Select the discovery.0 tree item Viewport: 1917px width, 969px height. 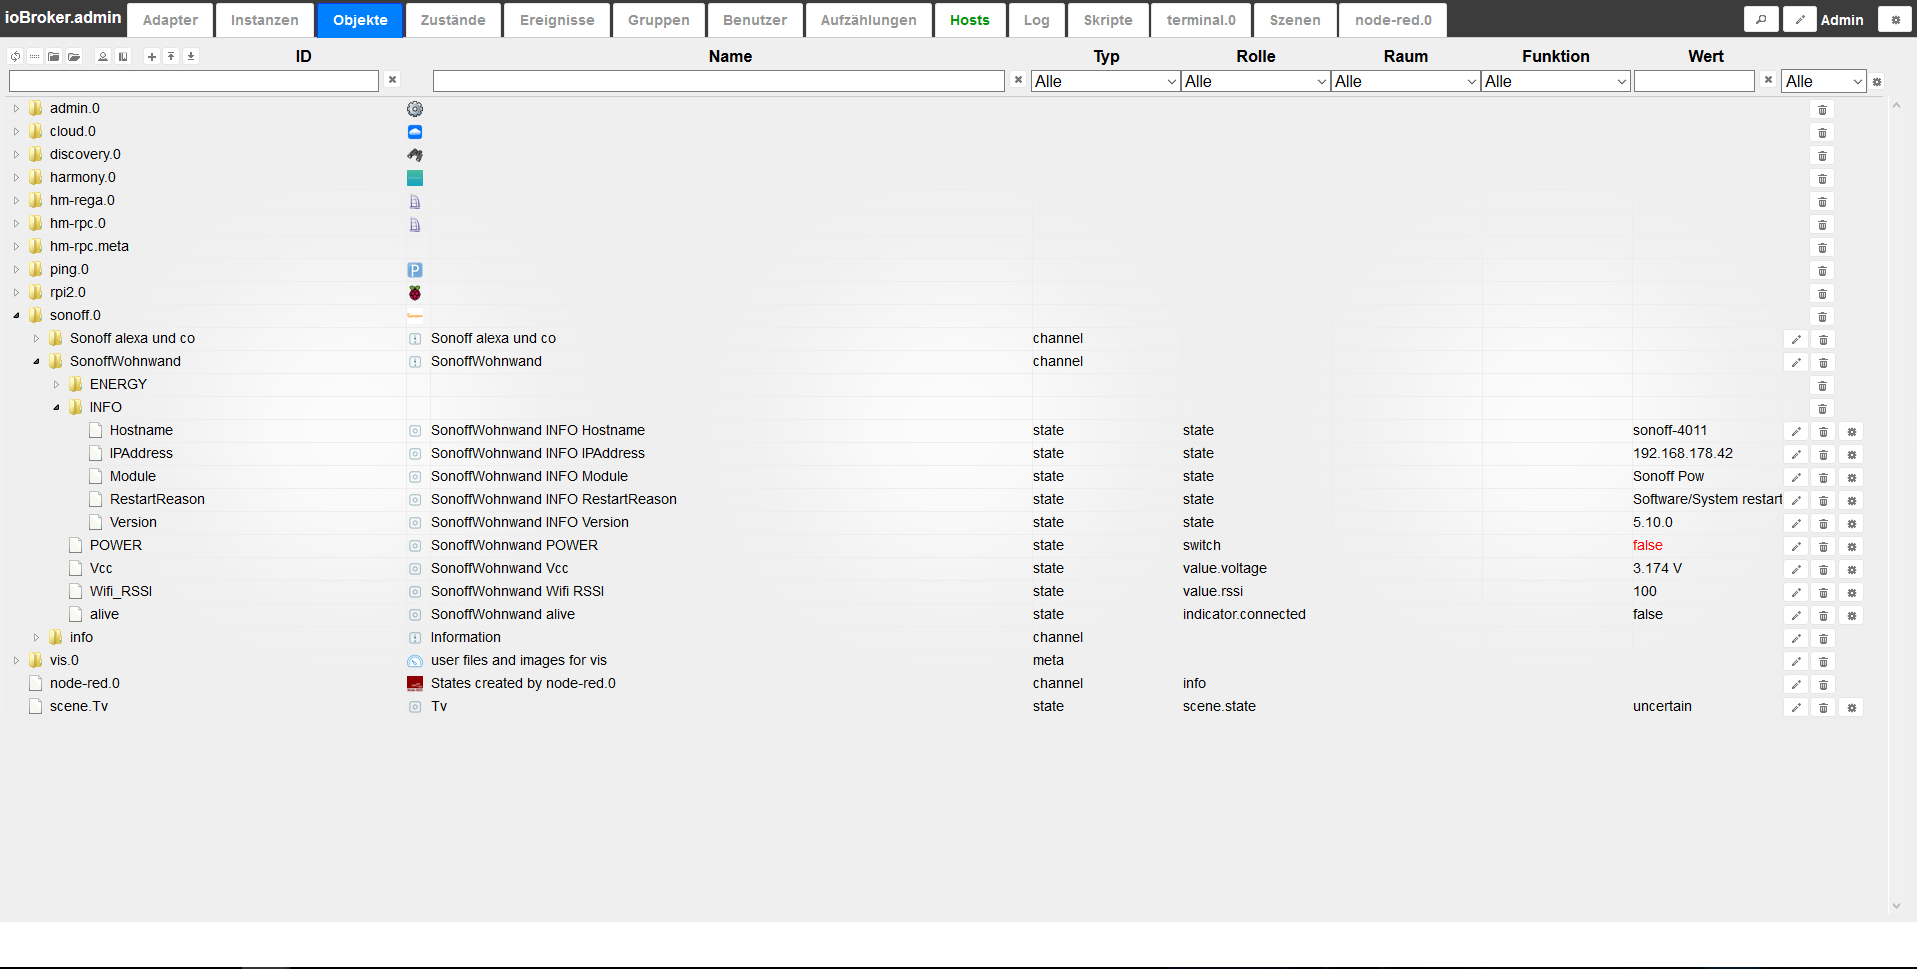click(85, 154)
